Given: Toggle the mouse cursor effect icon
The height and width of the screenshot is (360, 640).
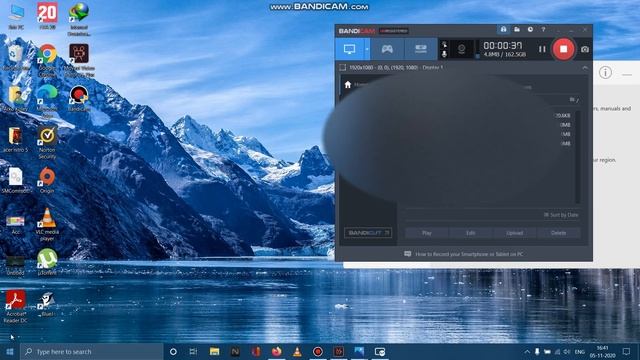Looking at the screenshot, I should click(444, 45).
